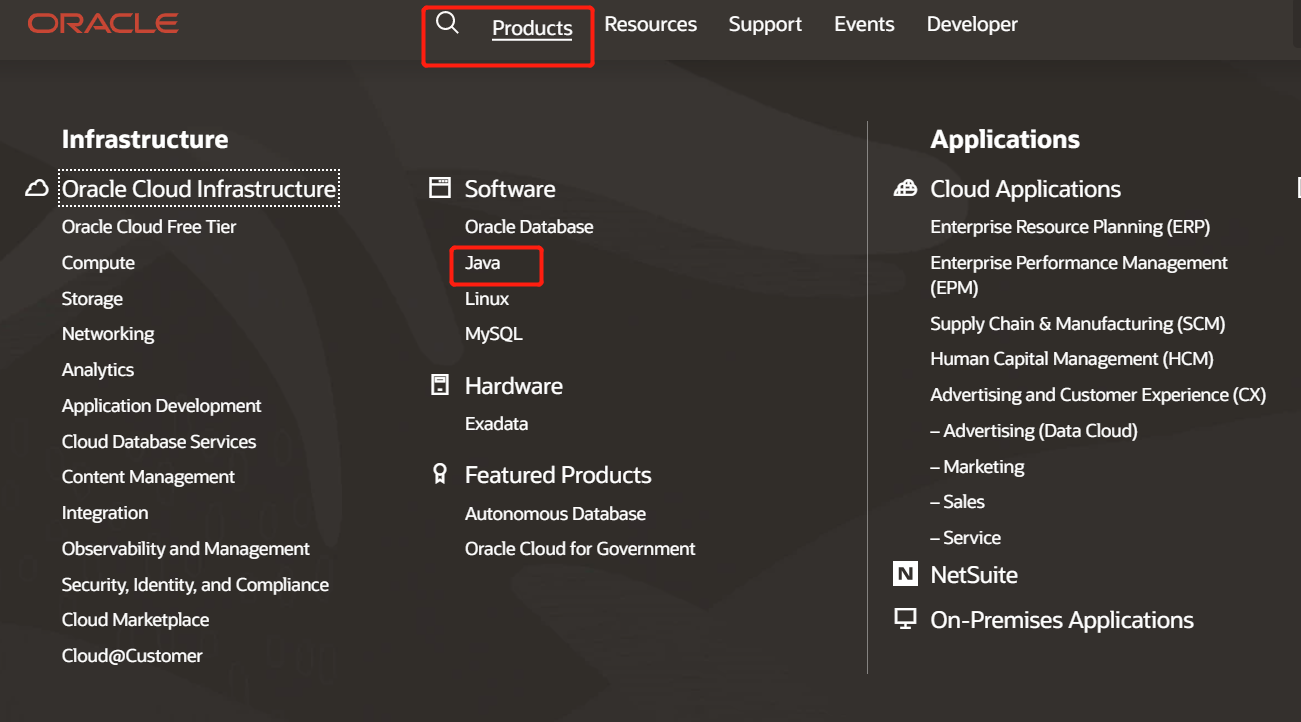Open the Exadata link
The height and width of the screenshot is (722, 1301).
[x=496, y=424]
